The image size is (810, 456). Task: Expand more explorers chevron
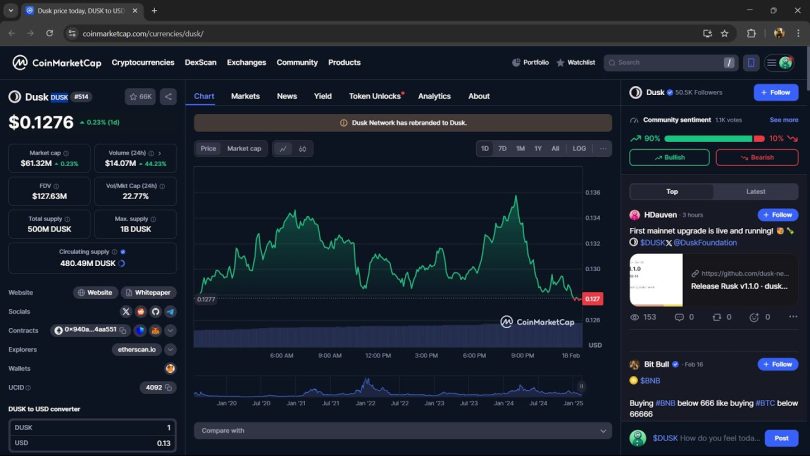tap(170, 350)
